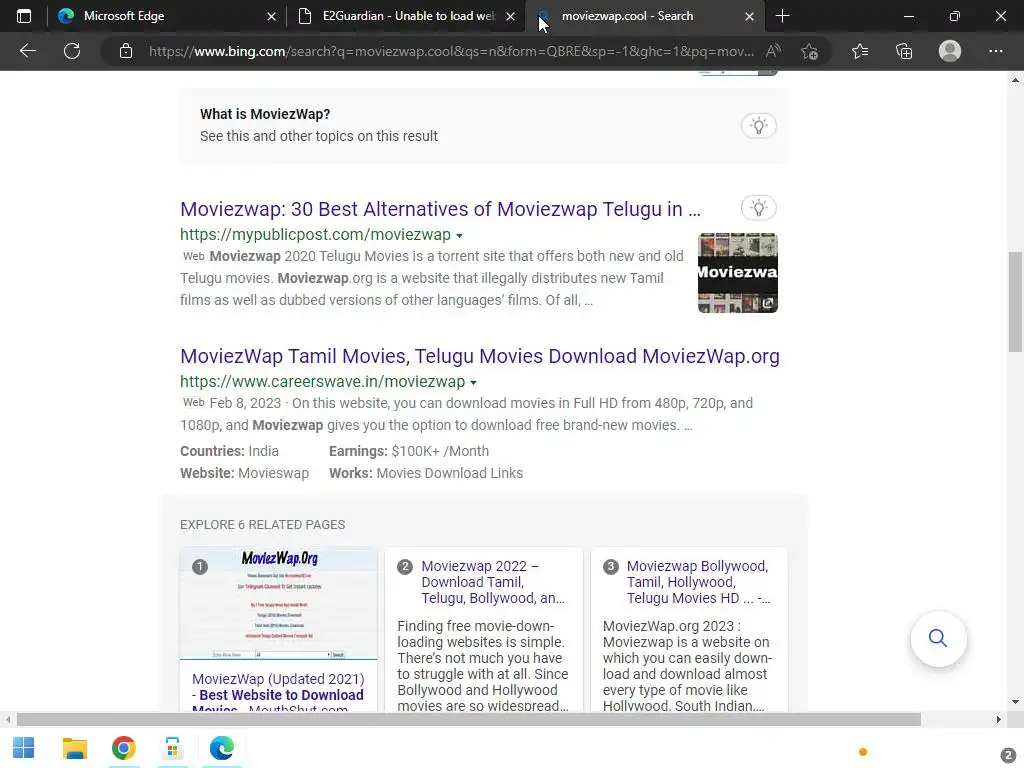Open the user profile menu
This screenshot has height=768, width=1024.
pyautogui.click(x=950, y=51)
